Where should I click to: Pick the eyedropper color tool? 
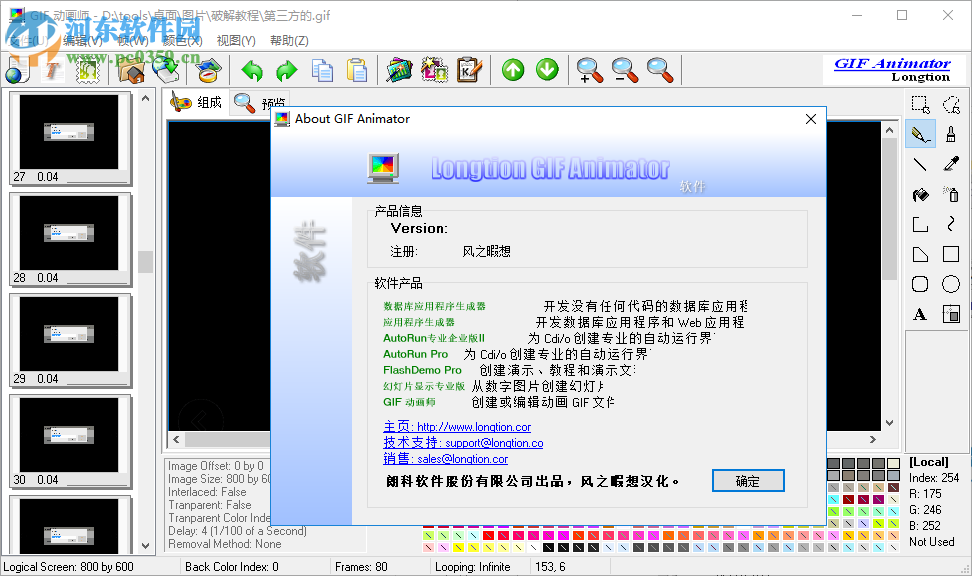tap(950, 163)
